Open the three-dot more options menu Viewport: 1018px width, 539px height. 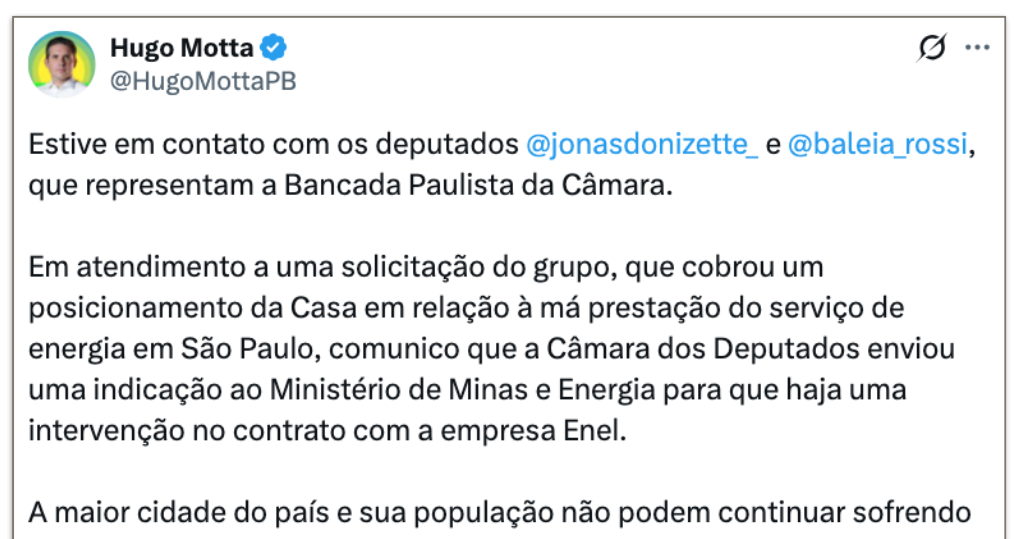point(977,47)
